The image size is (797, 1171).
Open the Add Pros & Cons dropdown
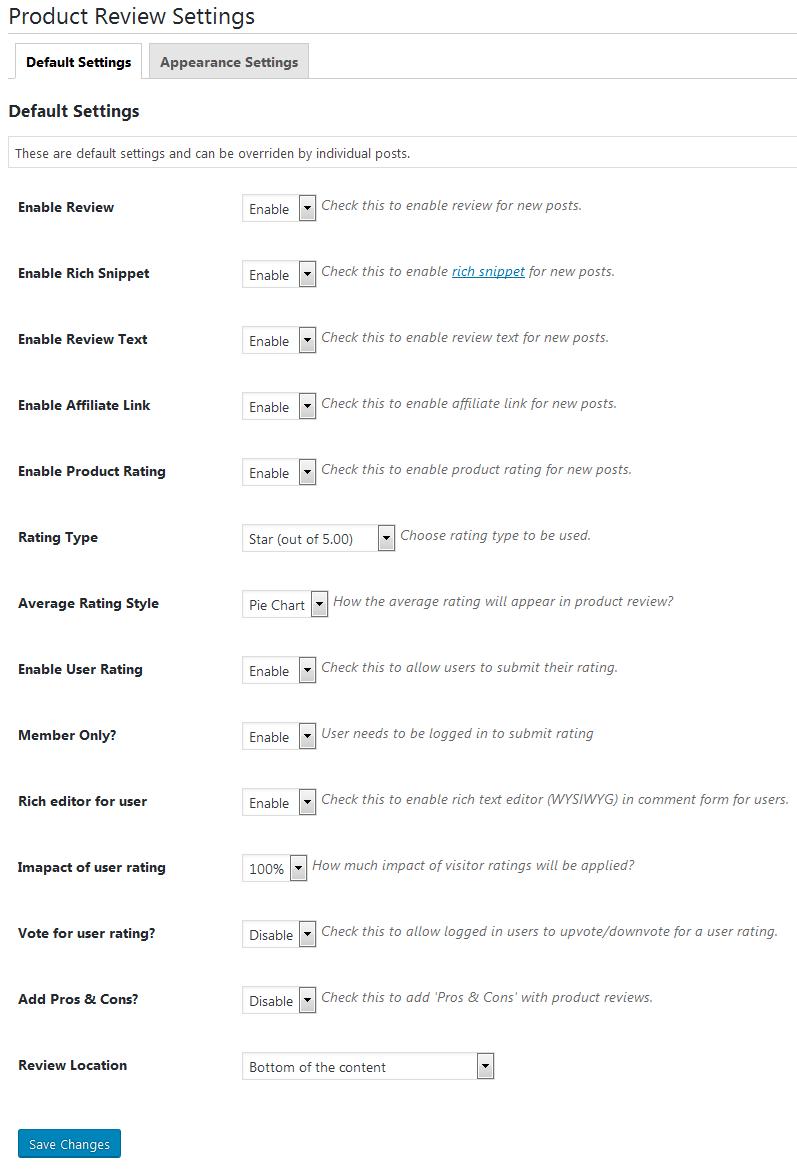coord(279,1000)
